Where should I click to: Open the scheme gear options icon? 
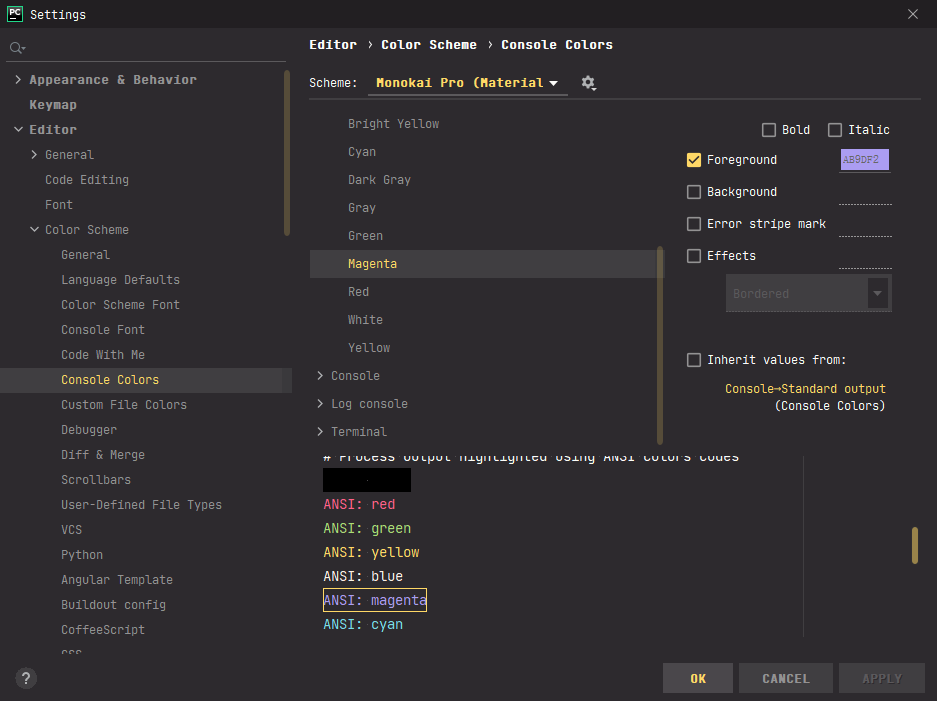pyautogui.click(x=588, y=83)
